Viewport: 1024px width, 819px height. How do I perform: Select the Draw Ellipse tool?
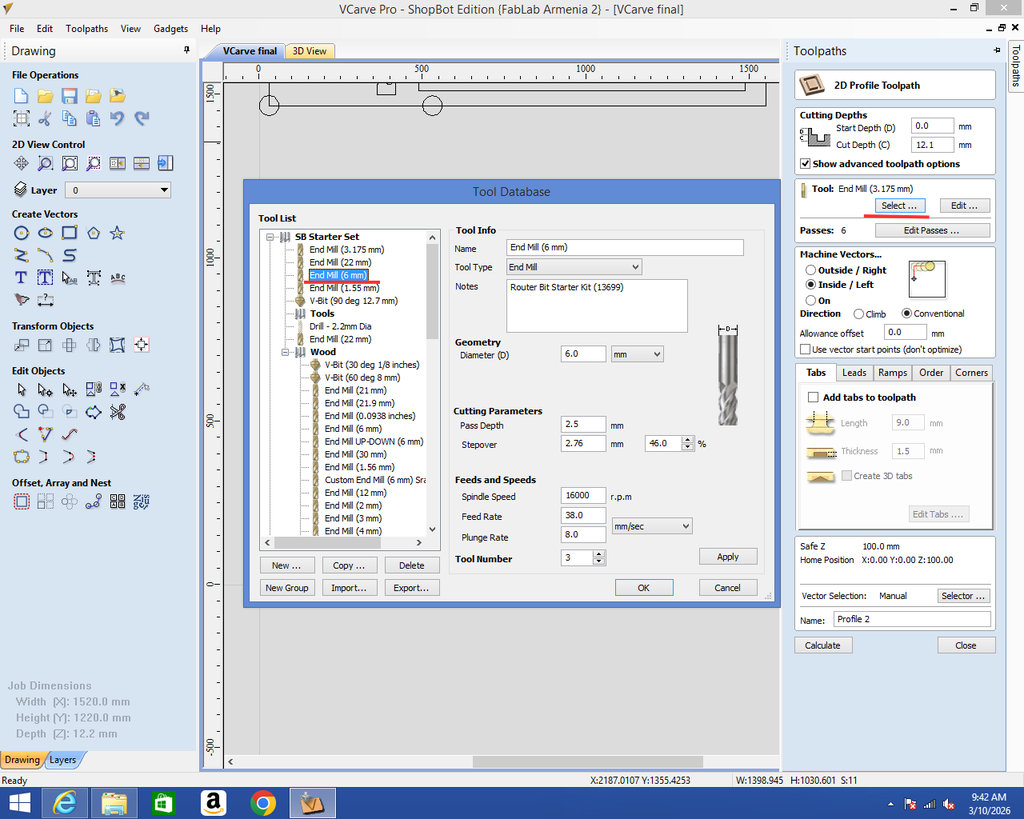point(45,233)
